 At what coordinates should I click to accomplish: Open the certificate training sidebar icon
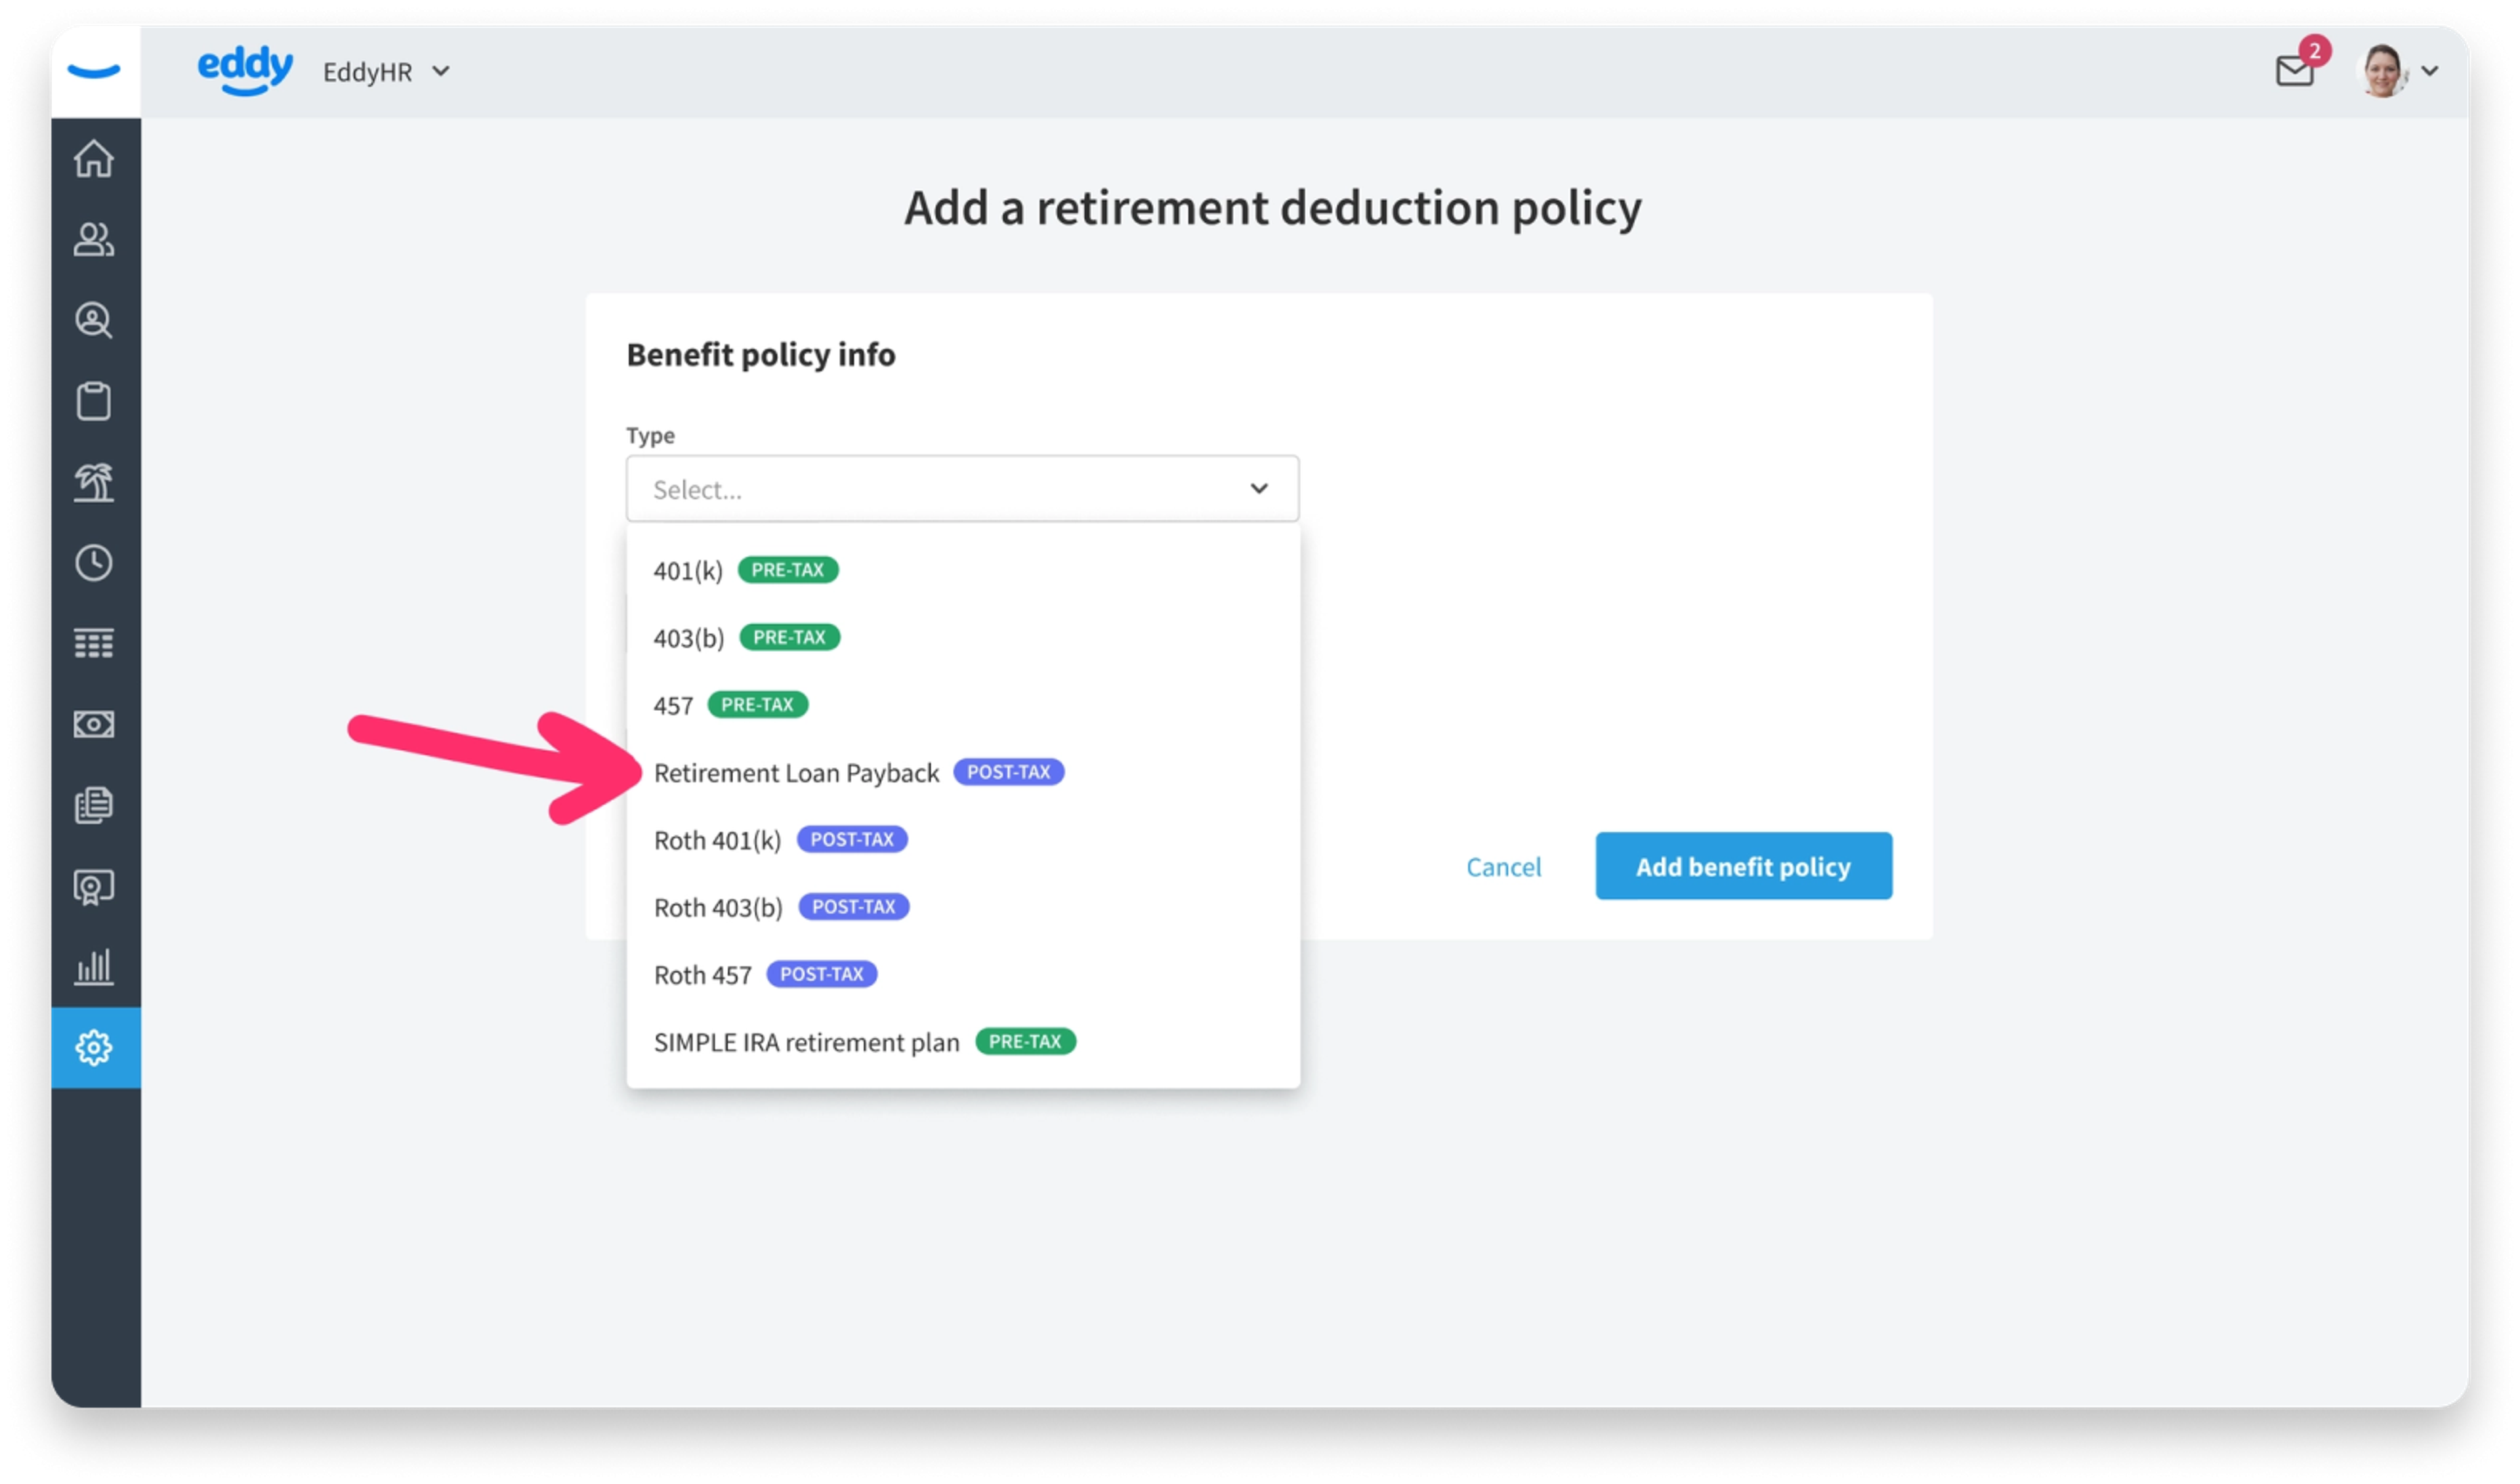(94, 886)
